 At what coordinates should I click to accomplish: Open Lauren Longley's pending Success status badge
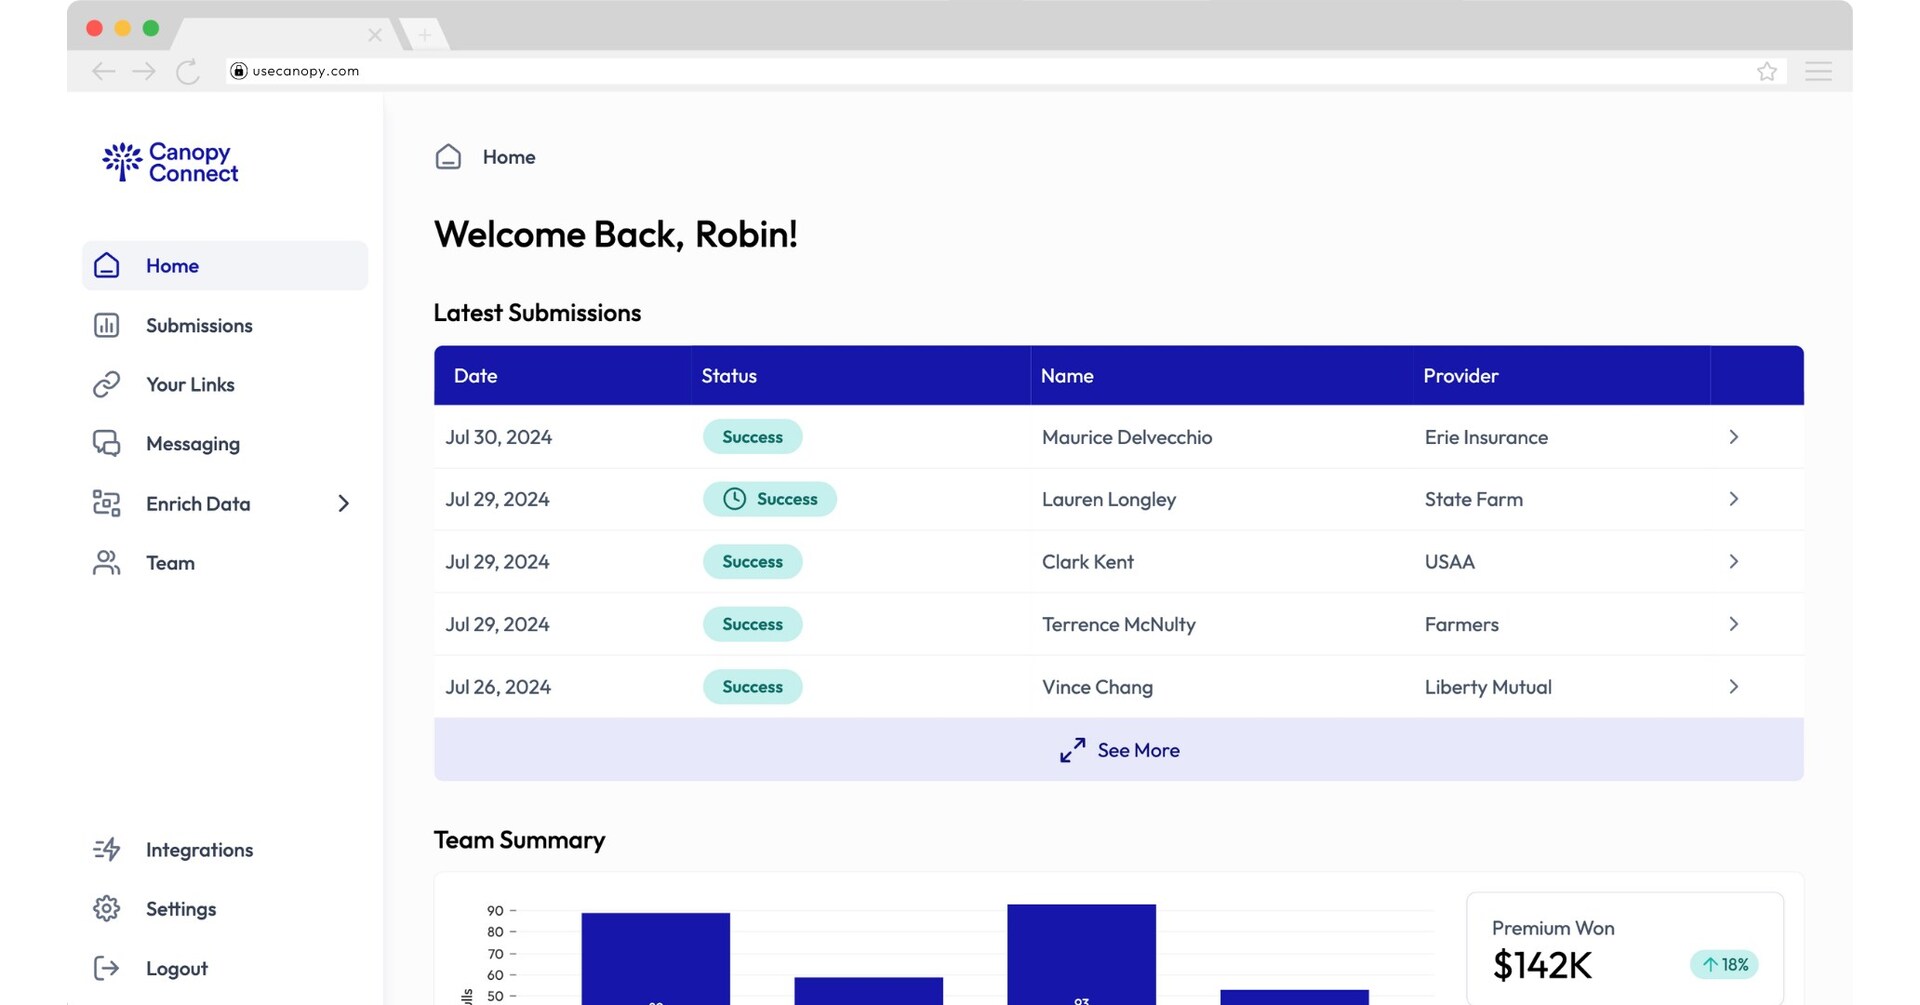pyautogui.click(x=770, y=499)
